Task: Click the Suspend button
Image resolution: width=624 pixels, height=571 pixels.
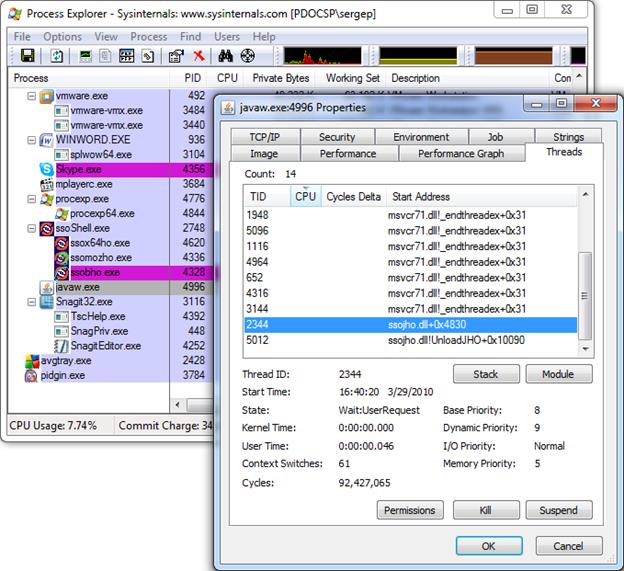Action: click(x=558, y=510)
